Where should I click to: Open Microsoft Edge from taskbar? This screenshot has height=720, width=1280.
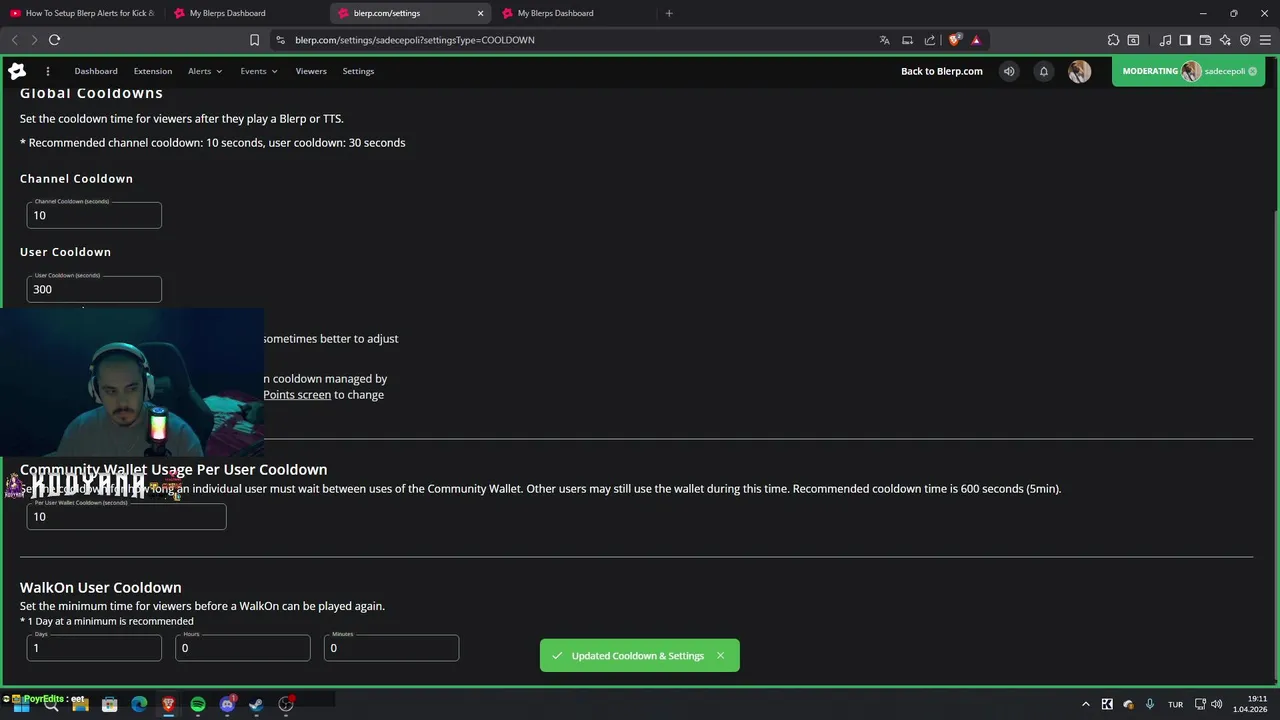pos(139,704)
